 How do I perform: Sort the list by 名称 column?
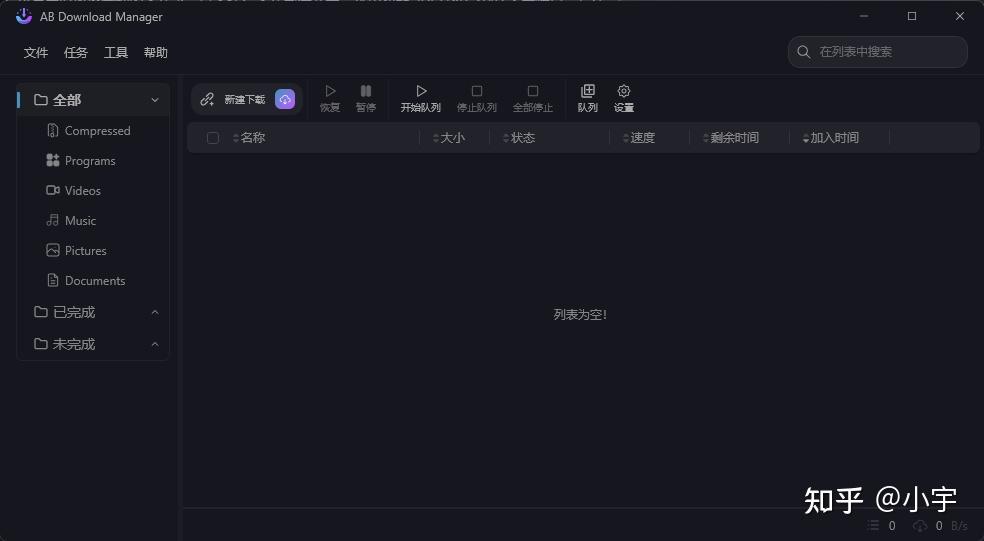(x=249, y=137)
